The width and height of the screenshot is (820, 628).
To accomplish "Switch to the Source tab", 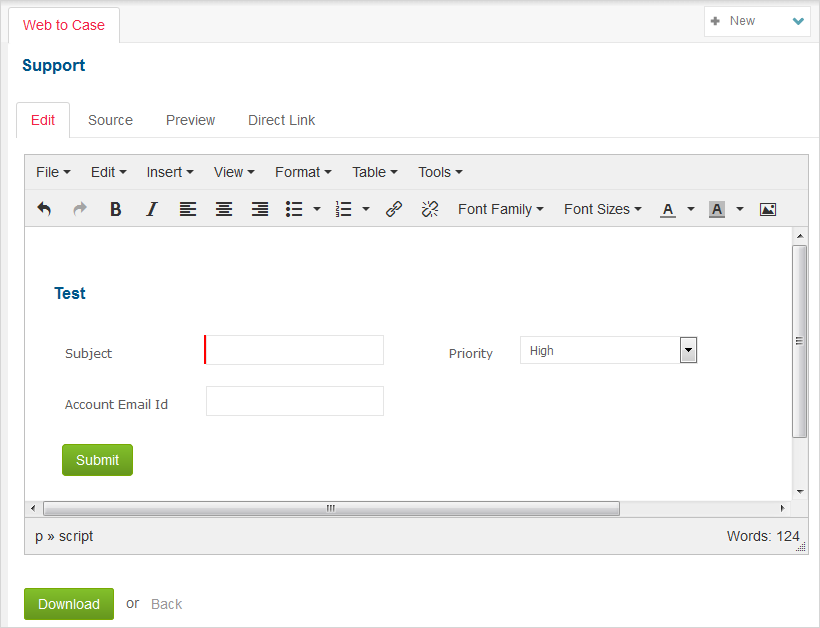I will point(110,120).
